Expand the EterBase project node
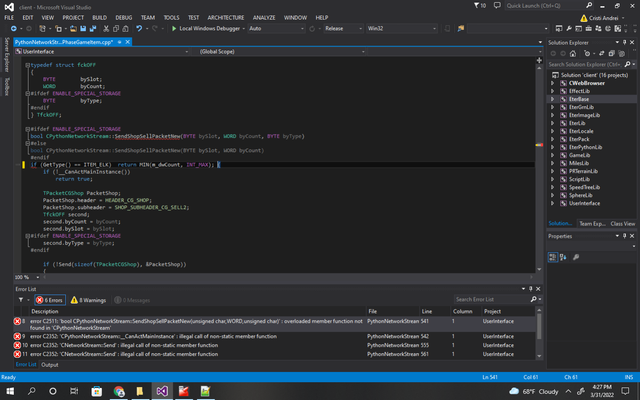This screenshot has width=640, height=400. pos(553,99)
